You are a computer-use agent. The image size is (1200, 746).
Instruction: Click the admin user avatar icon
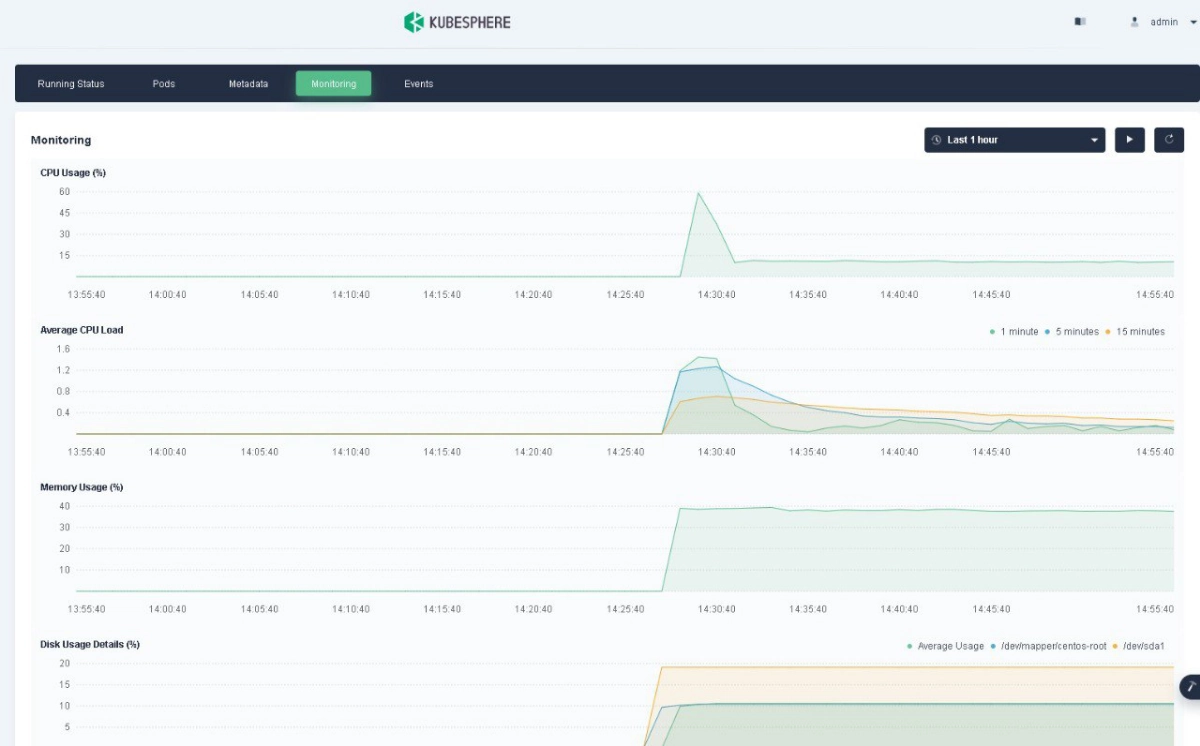pyautogui.click(x=1135, y=22)
